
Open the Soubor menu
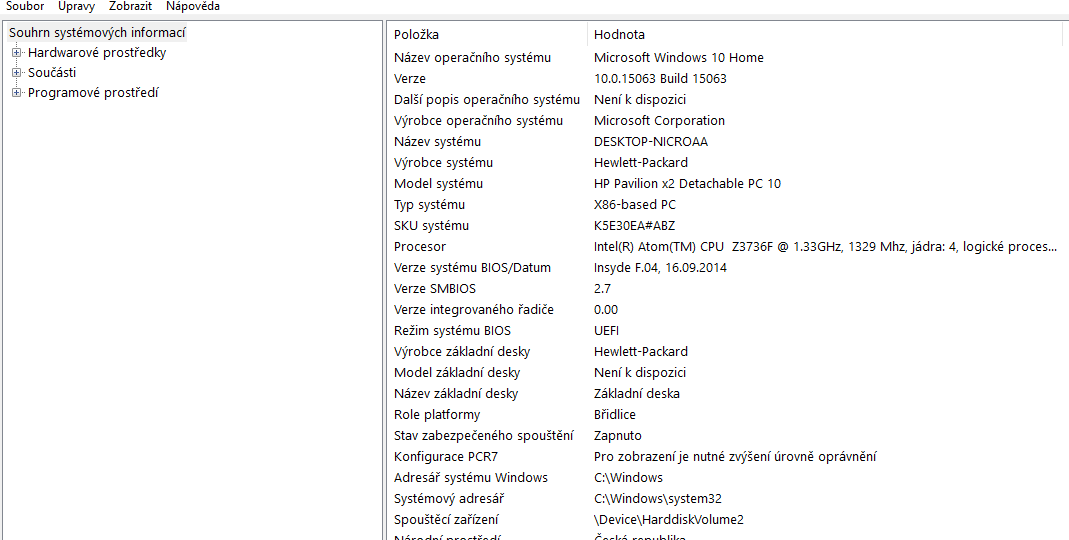pyautogui.click(x=25, y=6)
